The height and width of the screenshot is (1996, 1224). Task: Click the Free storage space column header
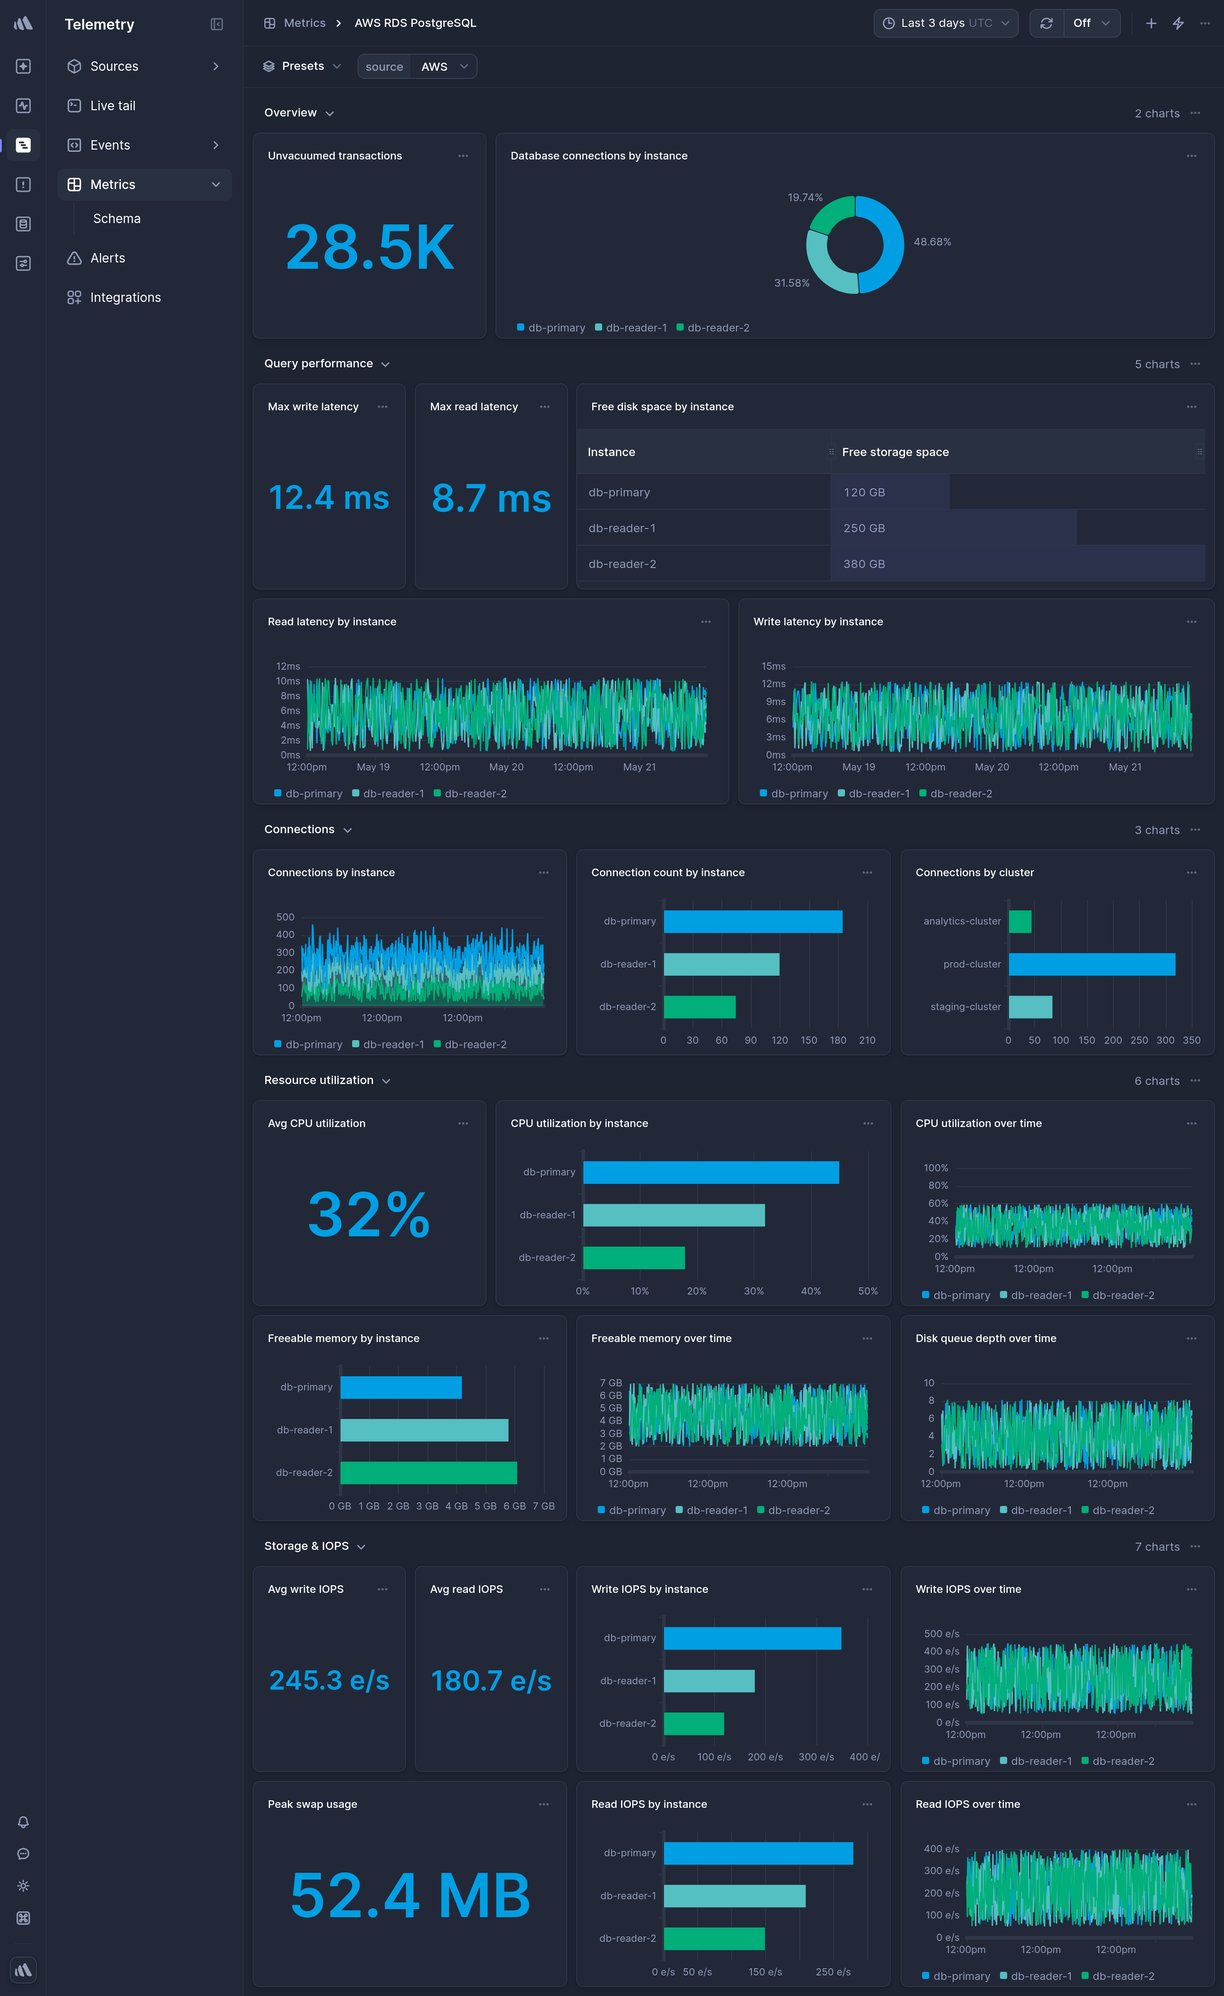coord(1018,452)
